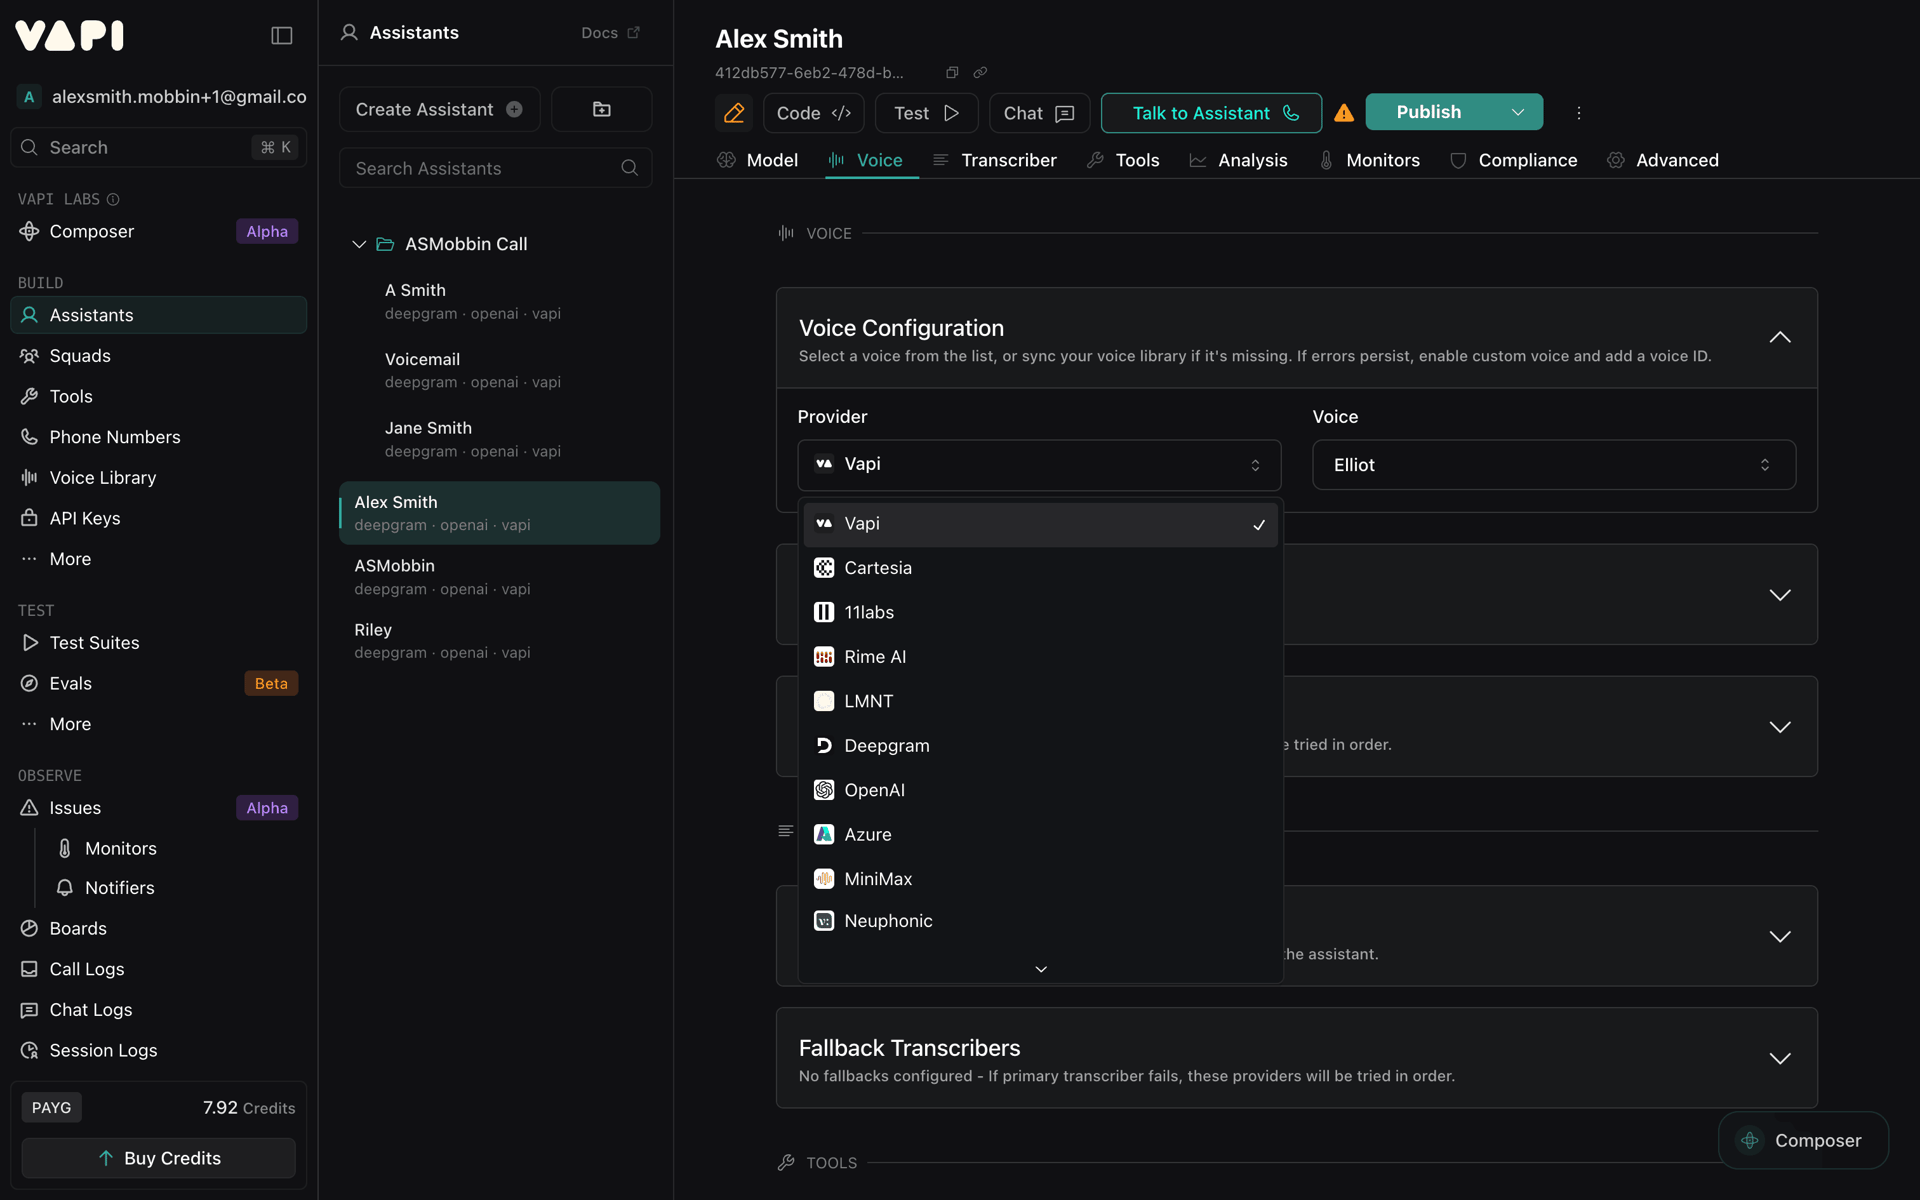The height and width of the screenshot is (1200, 1920).
Task: Click the Buy Credits button
Action: pos(159,1158)
